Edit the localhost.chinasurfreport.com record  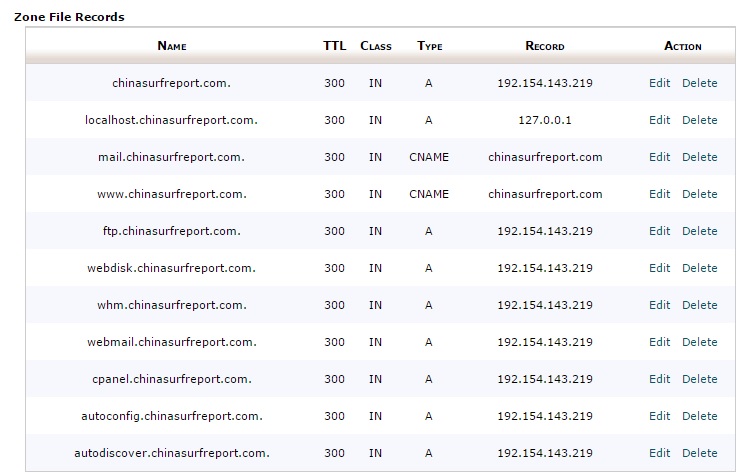coord(659,120)
